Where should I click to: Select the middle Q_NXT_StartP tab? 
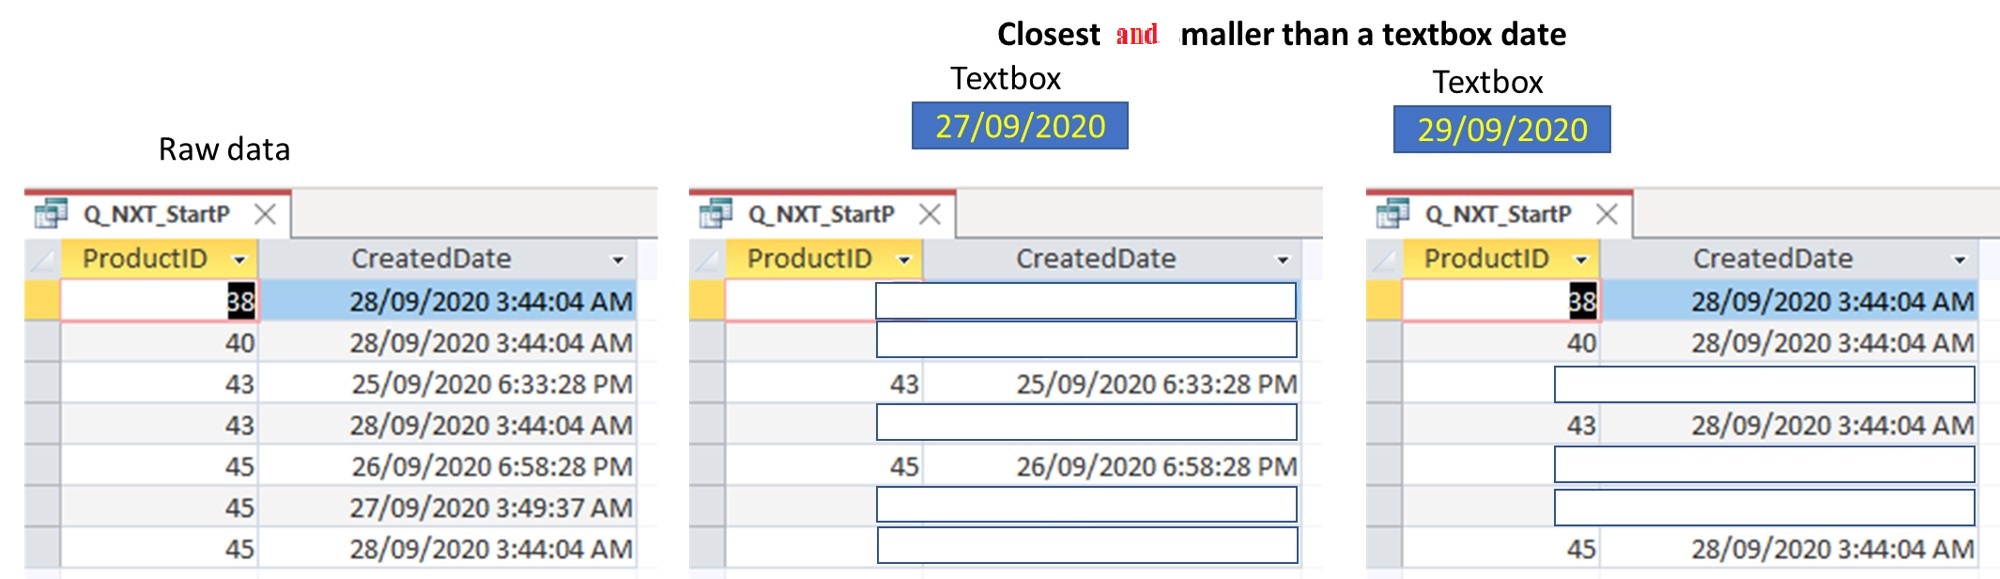pyautogui.click(x=822, y=214)
